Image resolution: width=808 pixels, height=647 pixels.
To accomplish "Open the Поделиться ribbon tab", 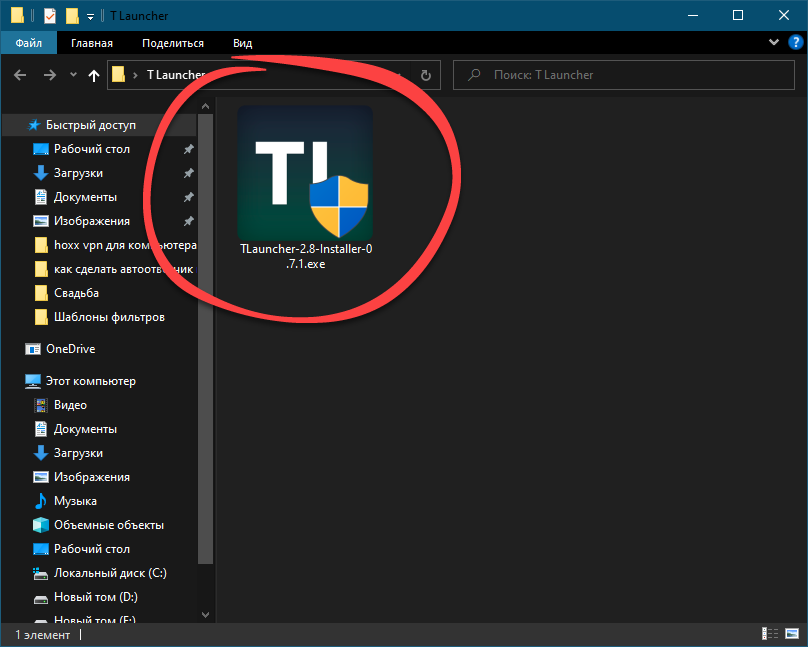I will click(x=172, y=43).
